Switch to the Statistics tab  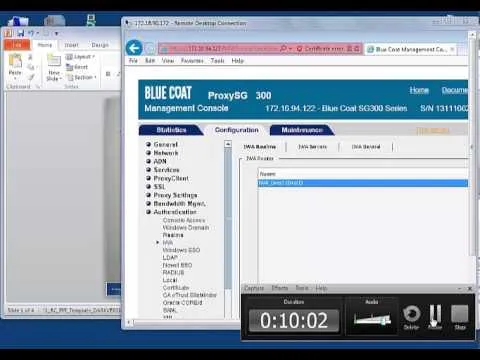point(171,130)
